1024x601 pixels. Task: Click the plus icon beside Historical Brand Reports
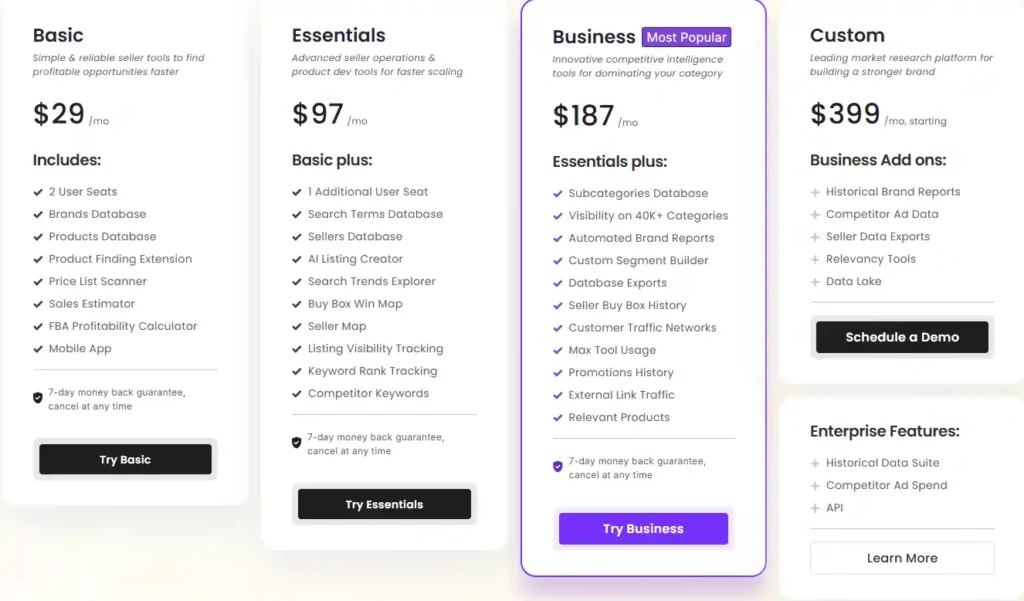point(817,191)
